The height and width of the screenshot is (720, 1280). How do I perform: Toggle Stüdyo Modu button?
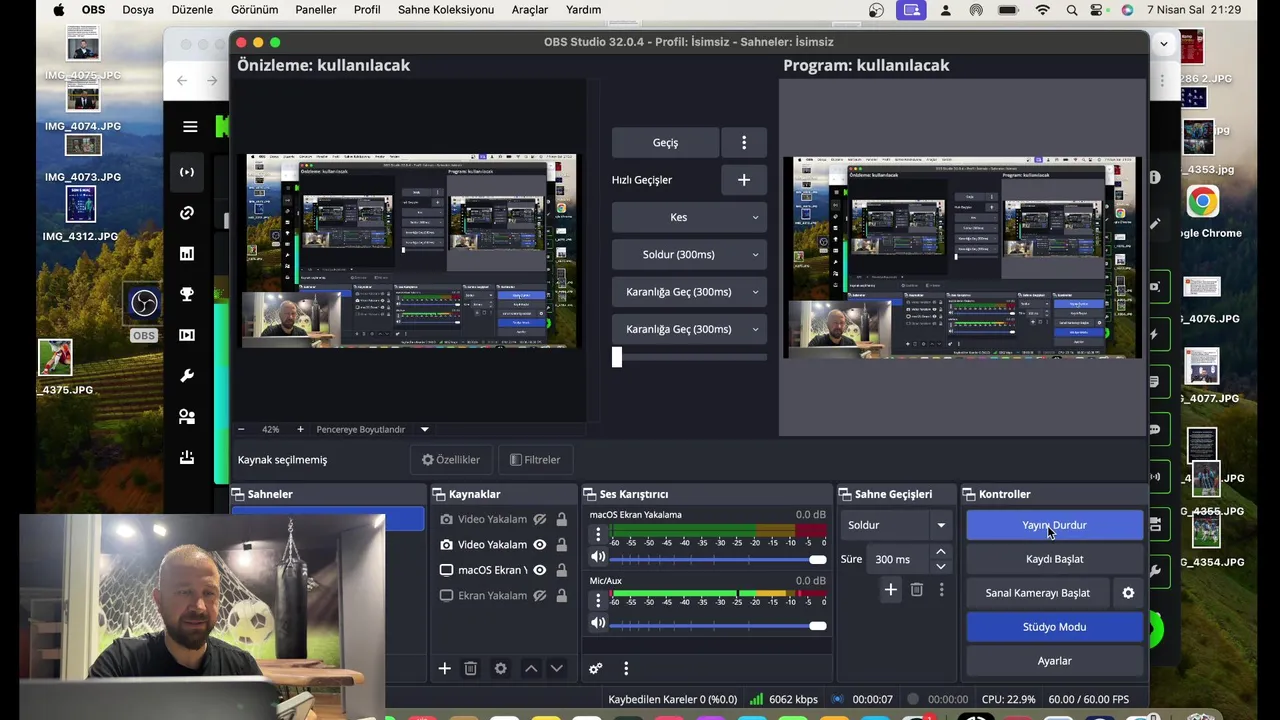pos(1054,627)
